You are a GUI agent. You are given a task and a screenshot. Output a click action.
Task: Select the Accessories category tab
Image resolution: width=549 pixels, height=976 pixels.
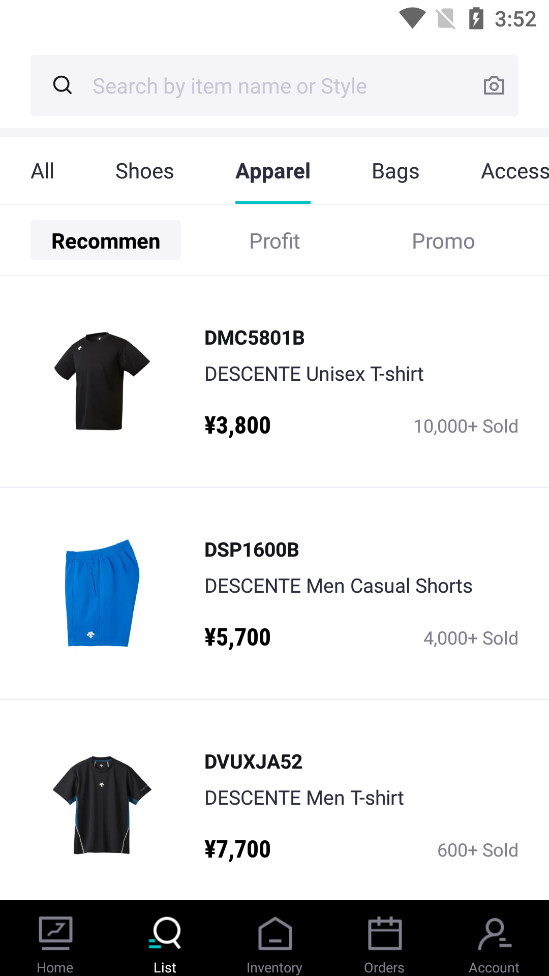(x=515, y=171)
